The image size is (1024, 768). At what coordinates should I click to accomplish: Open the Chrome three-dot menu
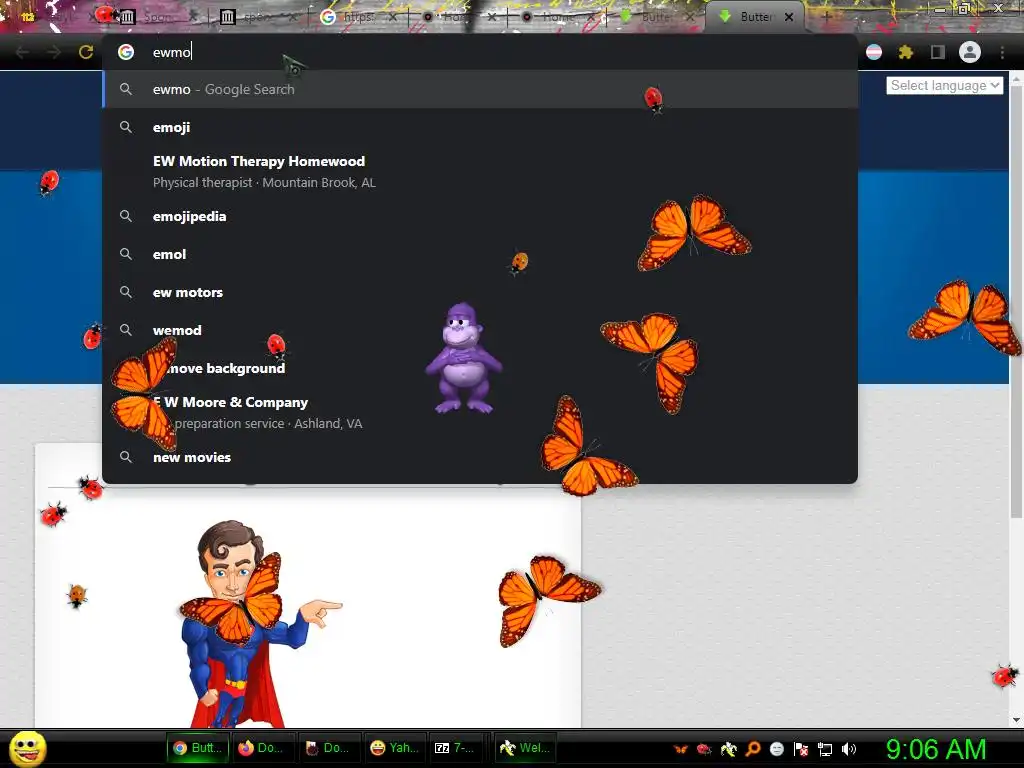[x=1002, y=52]
